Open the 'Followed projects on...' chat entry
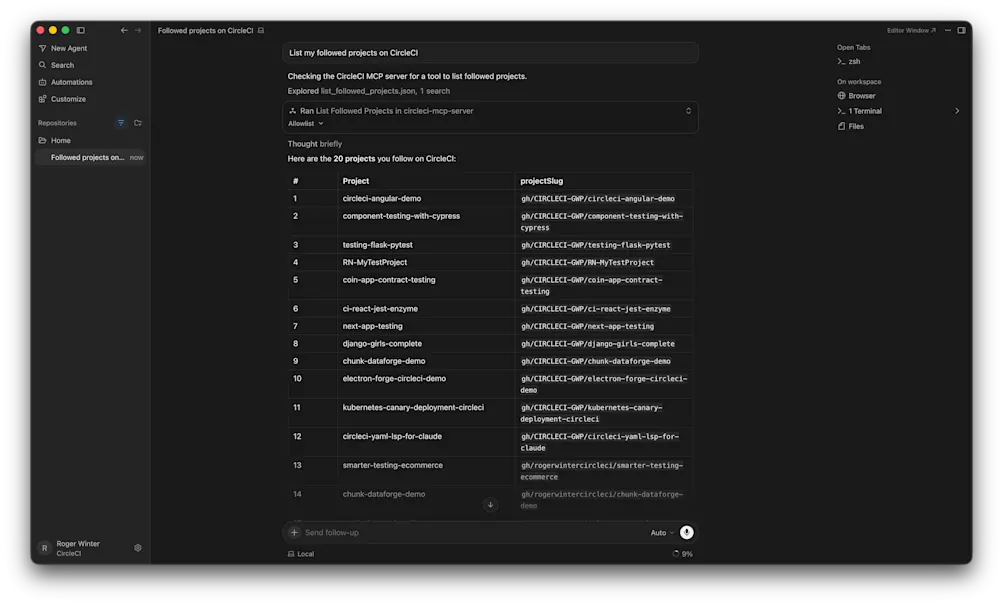 90,157
